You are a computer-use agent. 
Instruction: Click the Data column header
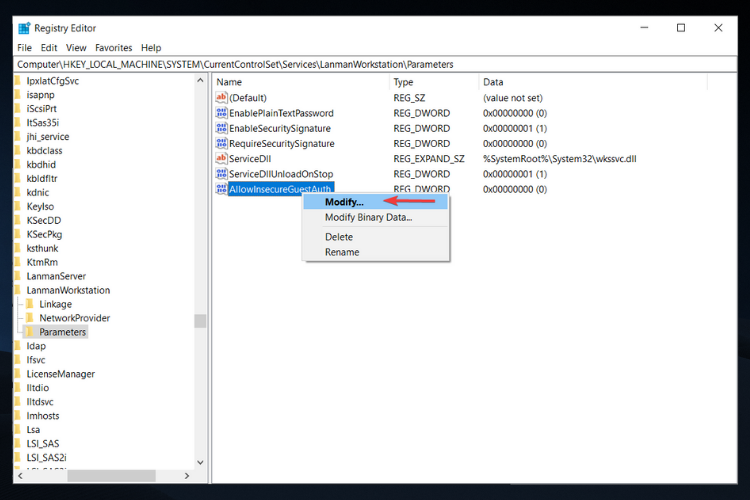[x=592, y=82]
